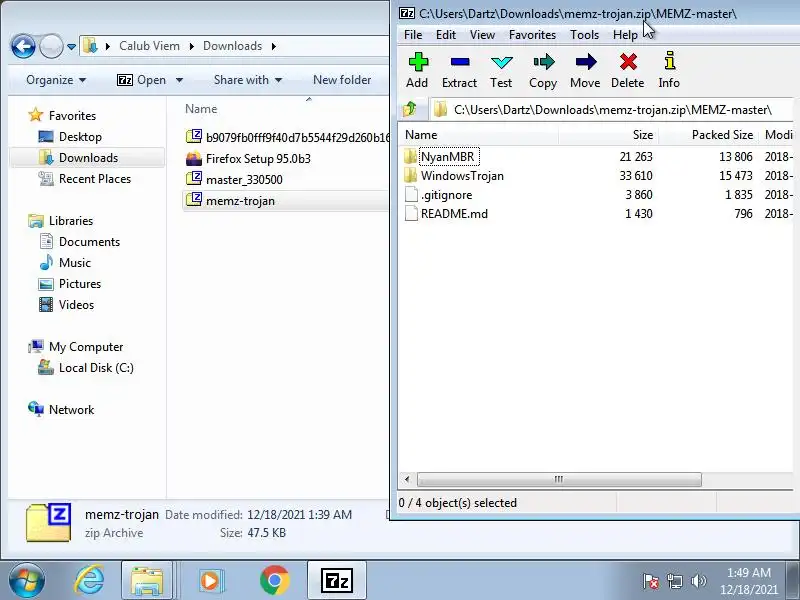Select the README.md file icon
800x600 pixels.
(x=411, y=213)
